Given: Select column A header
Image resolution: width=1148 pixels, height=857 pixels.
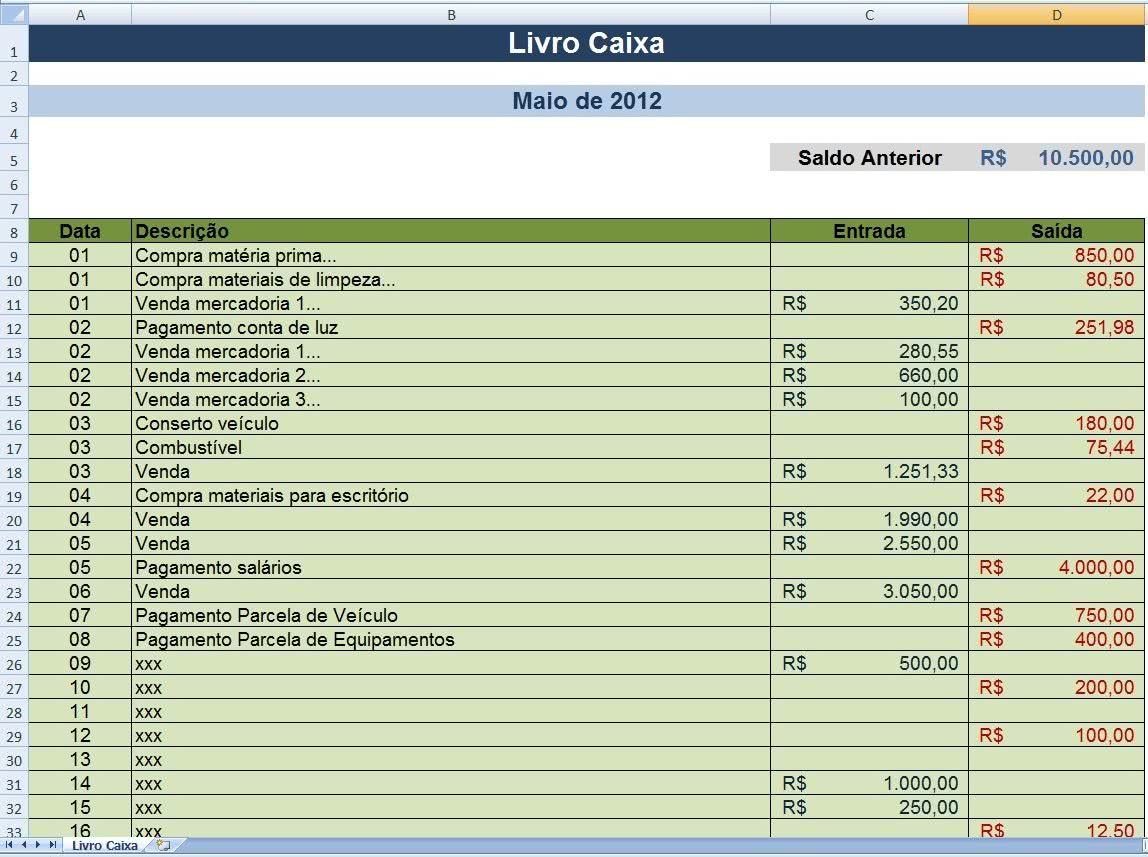Looking at the screenshot, I should pyautogui.click(x=81, y=15).
